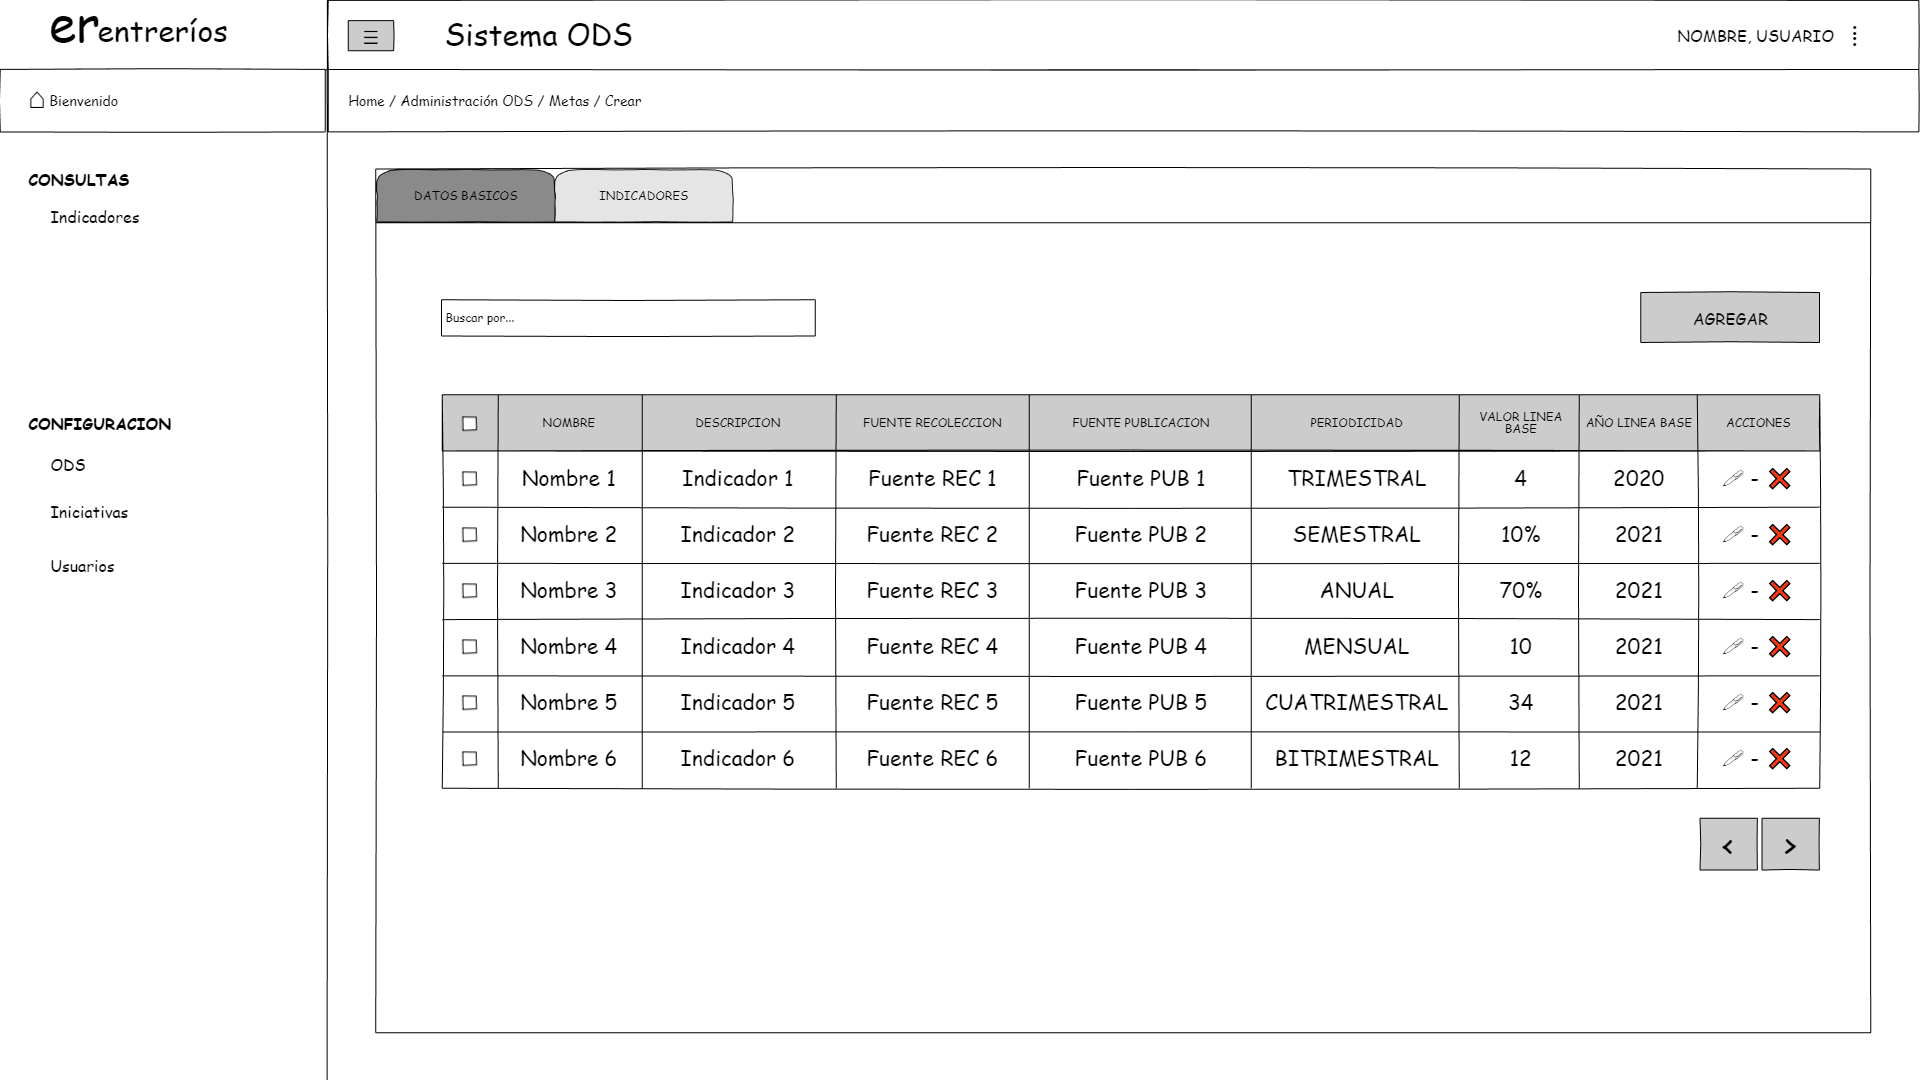Click the hamburger menu icon

click(370, 37)
